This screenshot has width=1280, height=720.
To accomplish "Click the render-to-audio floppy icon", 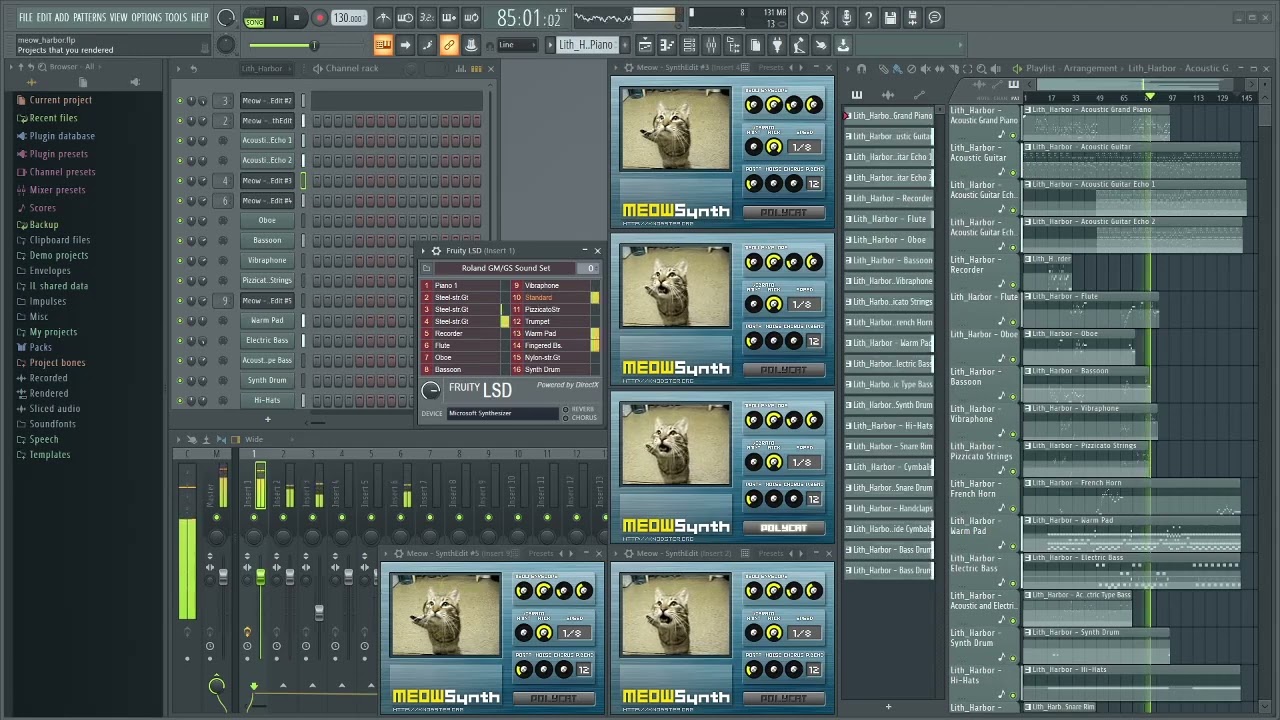I will pyautogui.click(x=913, y=17).
